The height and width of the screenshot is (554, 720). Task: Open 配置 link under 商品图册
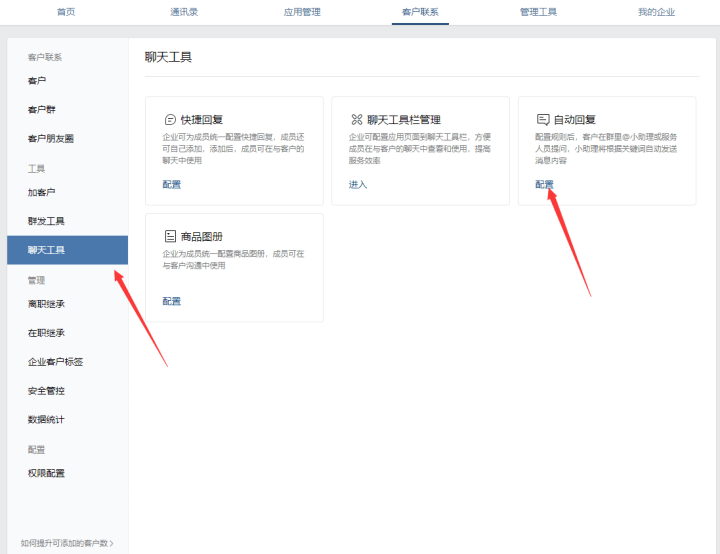pos(172,301)
